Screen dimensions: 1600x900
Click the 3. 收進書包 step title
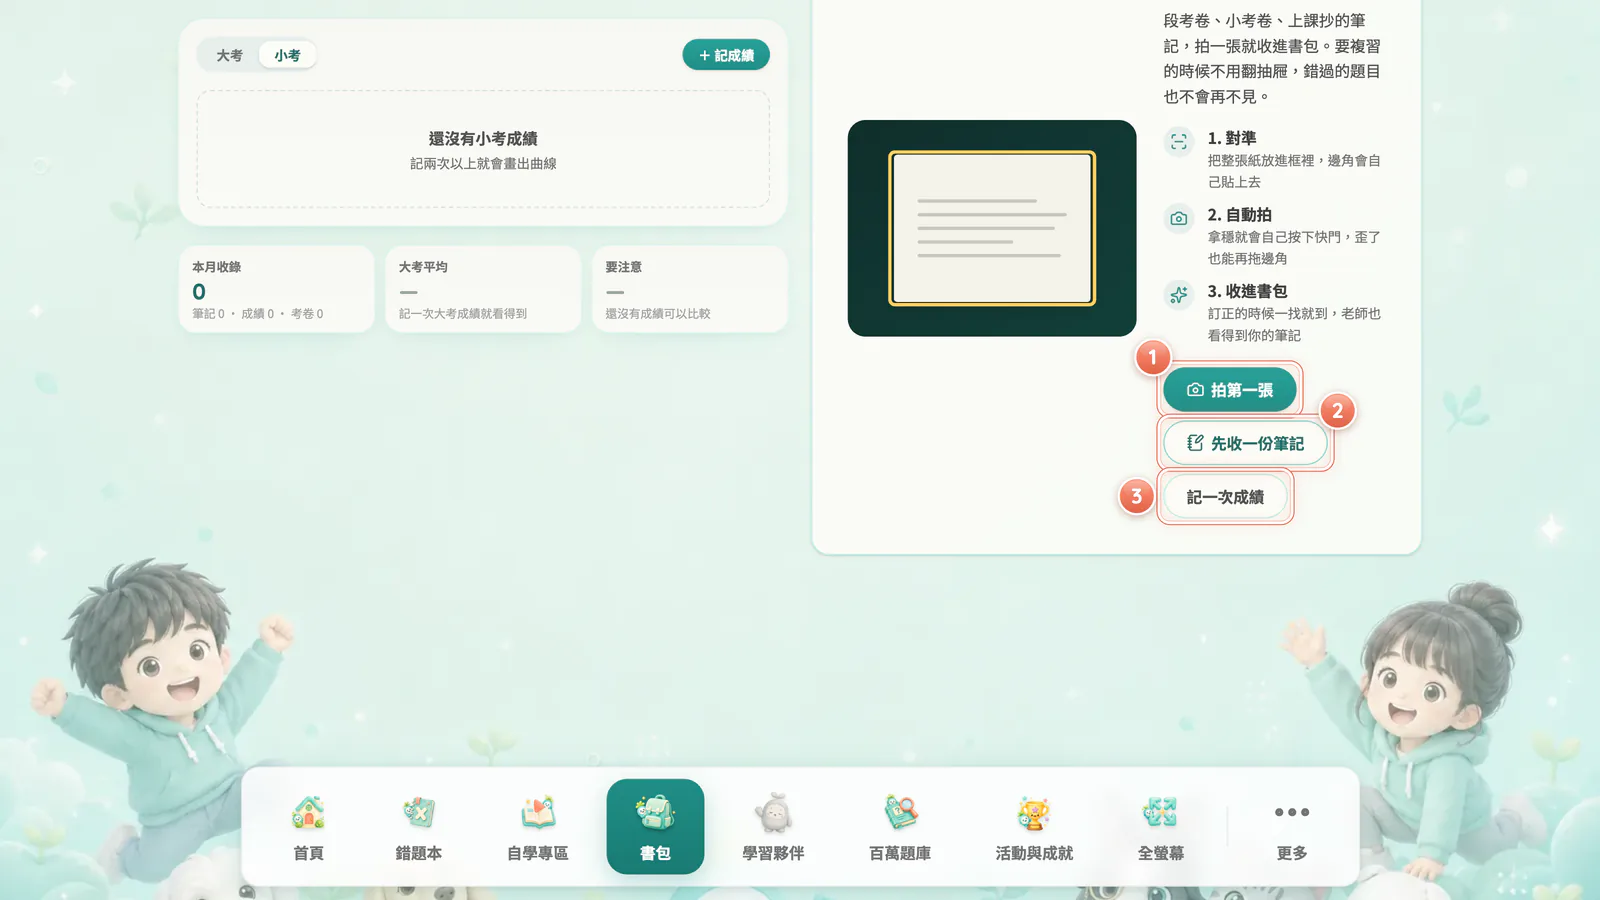coord(1247,291)
